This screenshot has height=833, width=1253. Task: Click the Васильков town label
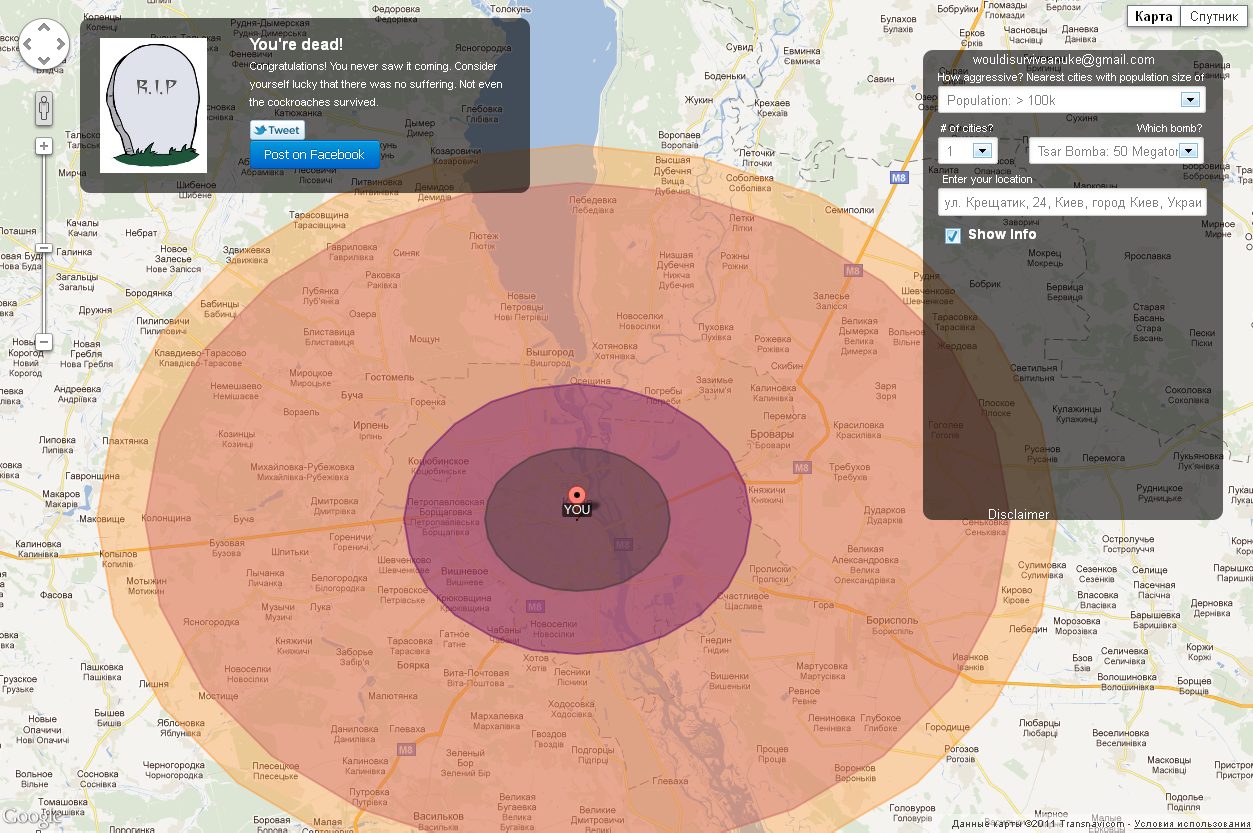pos(438,816)
